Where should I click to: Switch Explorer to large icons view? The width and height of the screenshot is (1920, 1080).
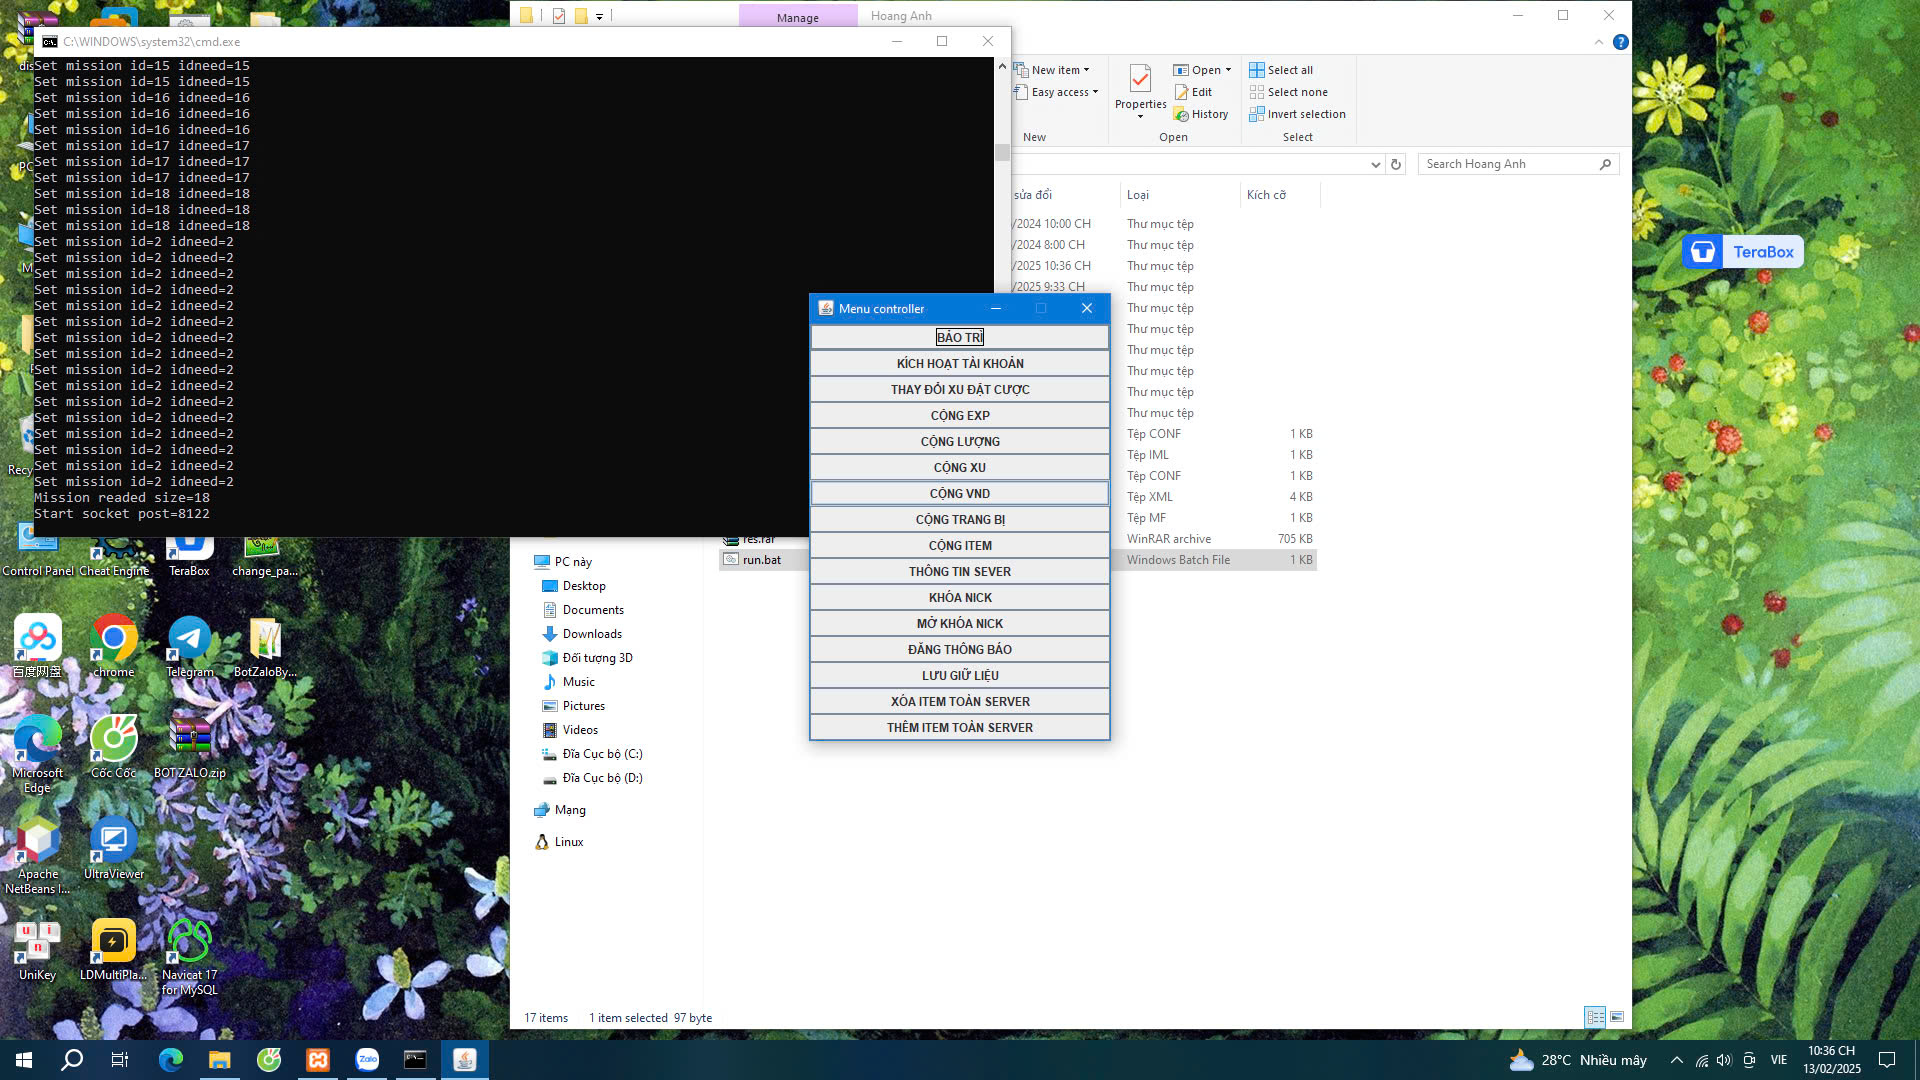coord(1617,1017)
